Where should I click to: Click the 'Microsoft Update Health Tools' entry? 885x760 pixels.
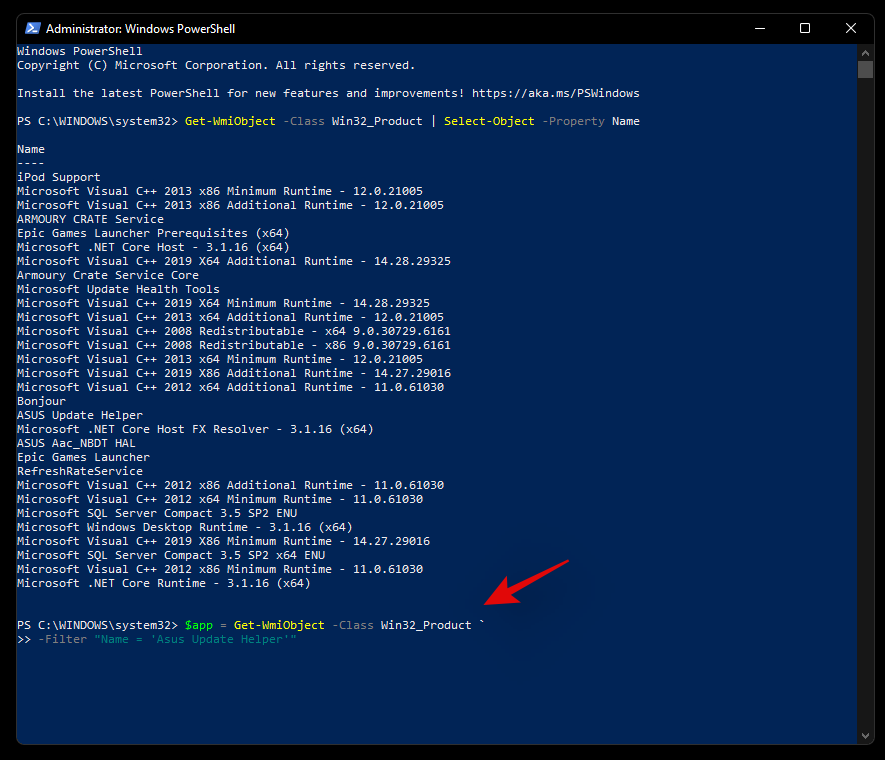click(118, 289)
